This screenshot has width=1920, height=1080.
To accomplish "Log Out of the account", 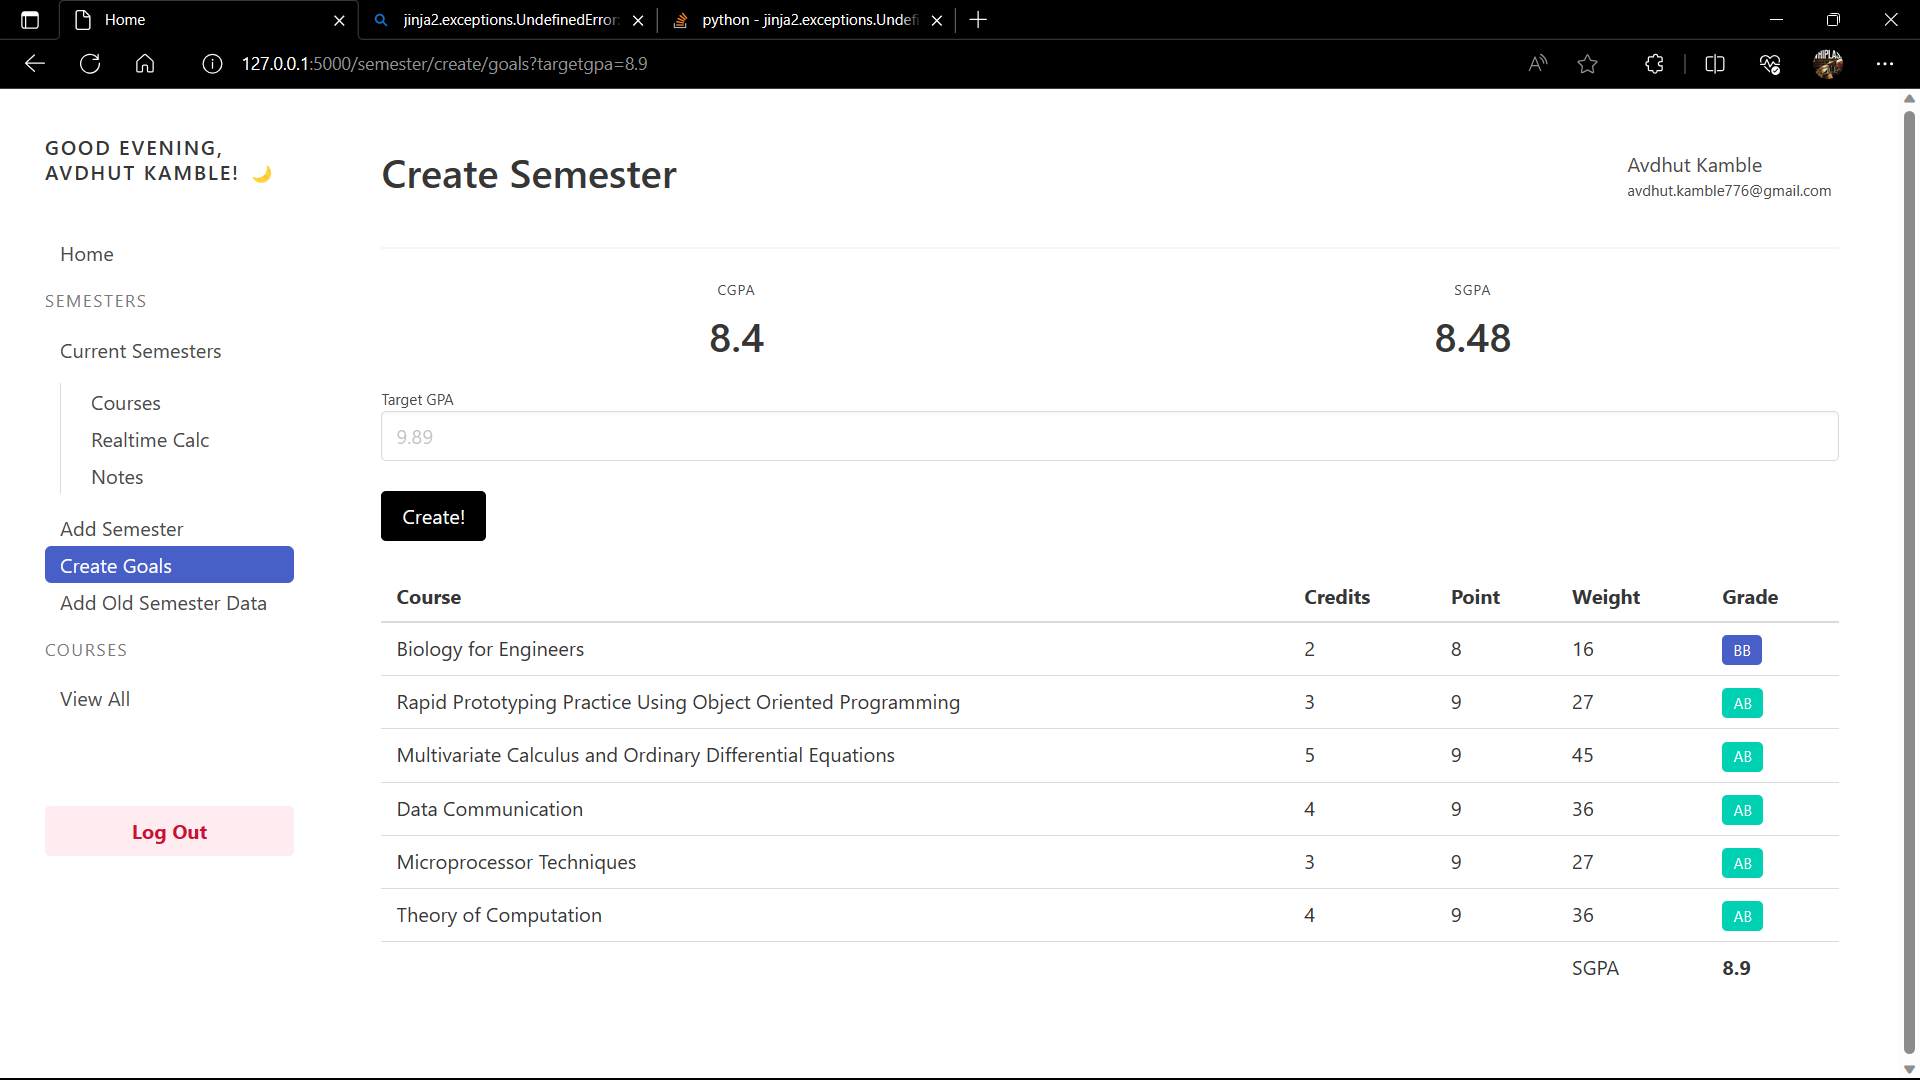I will 168,831.
